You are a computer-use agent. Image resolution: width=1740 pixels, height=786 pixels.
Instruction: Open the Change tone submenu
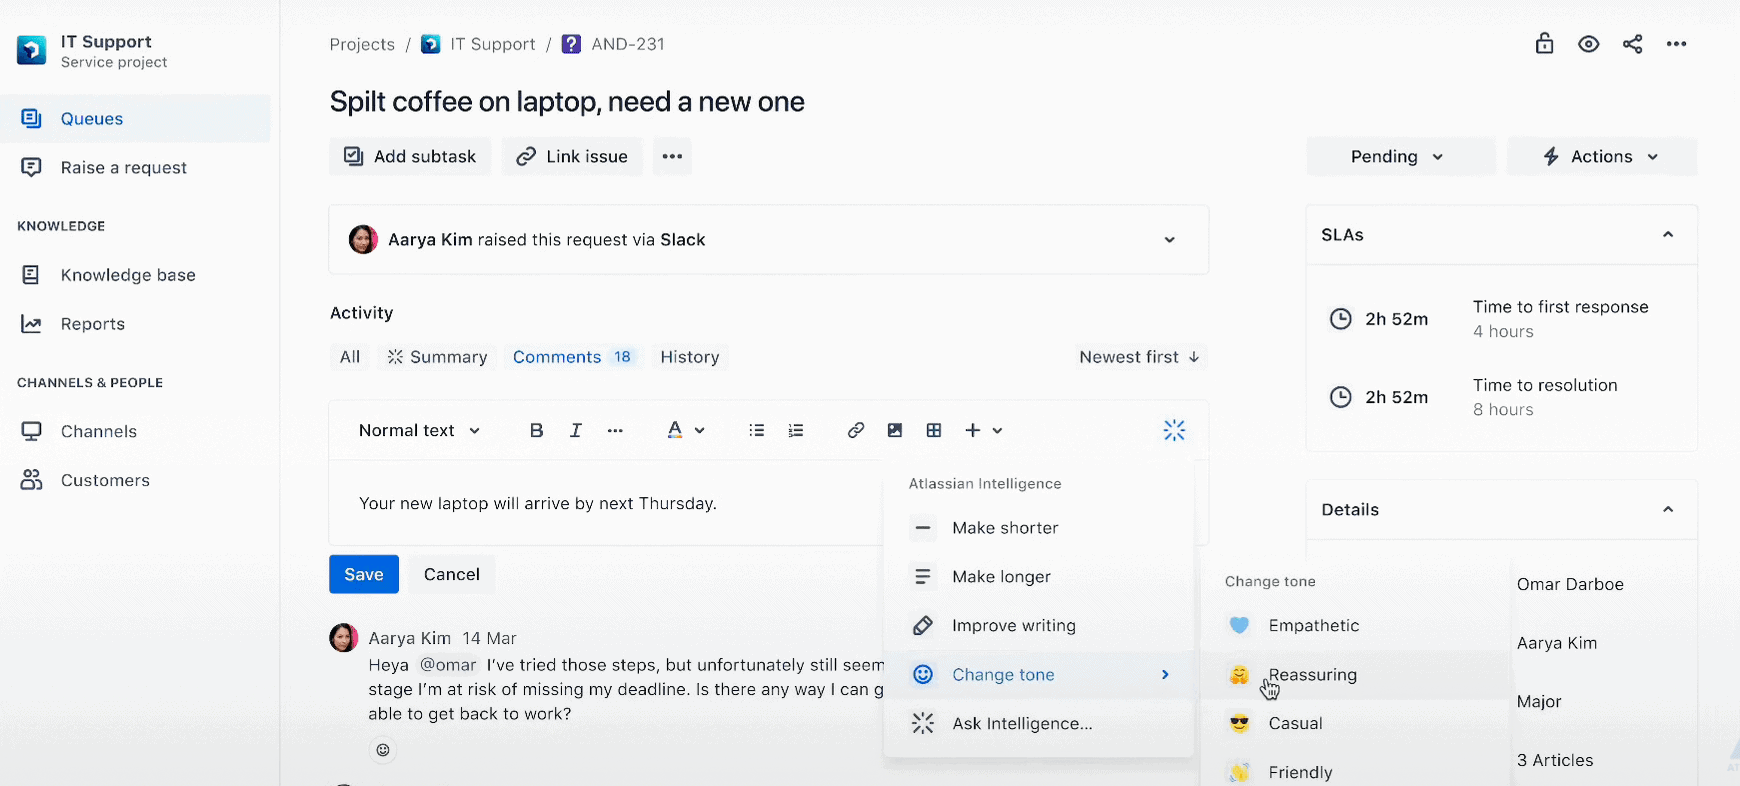(1039, 675)
